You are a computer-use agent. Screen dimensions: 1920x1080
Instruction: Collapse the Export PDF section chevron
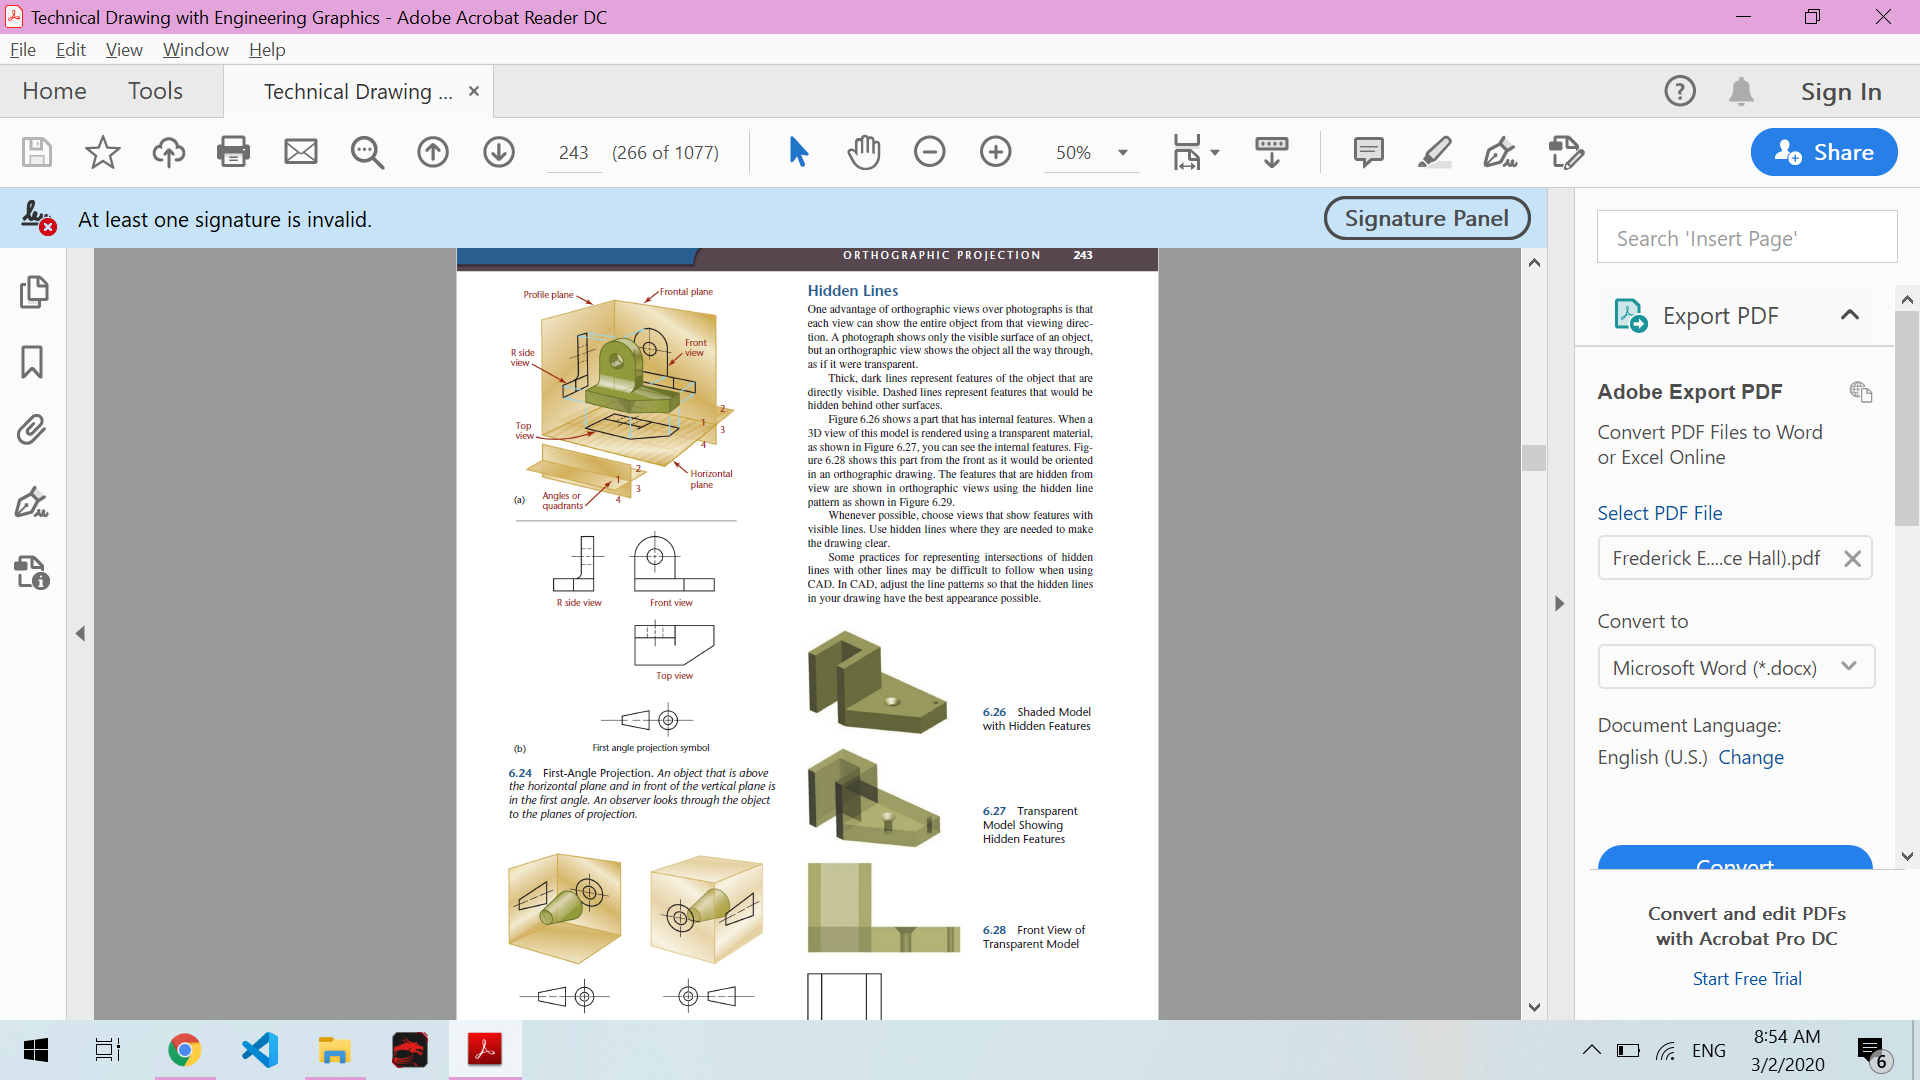pos(1849,315)
